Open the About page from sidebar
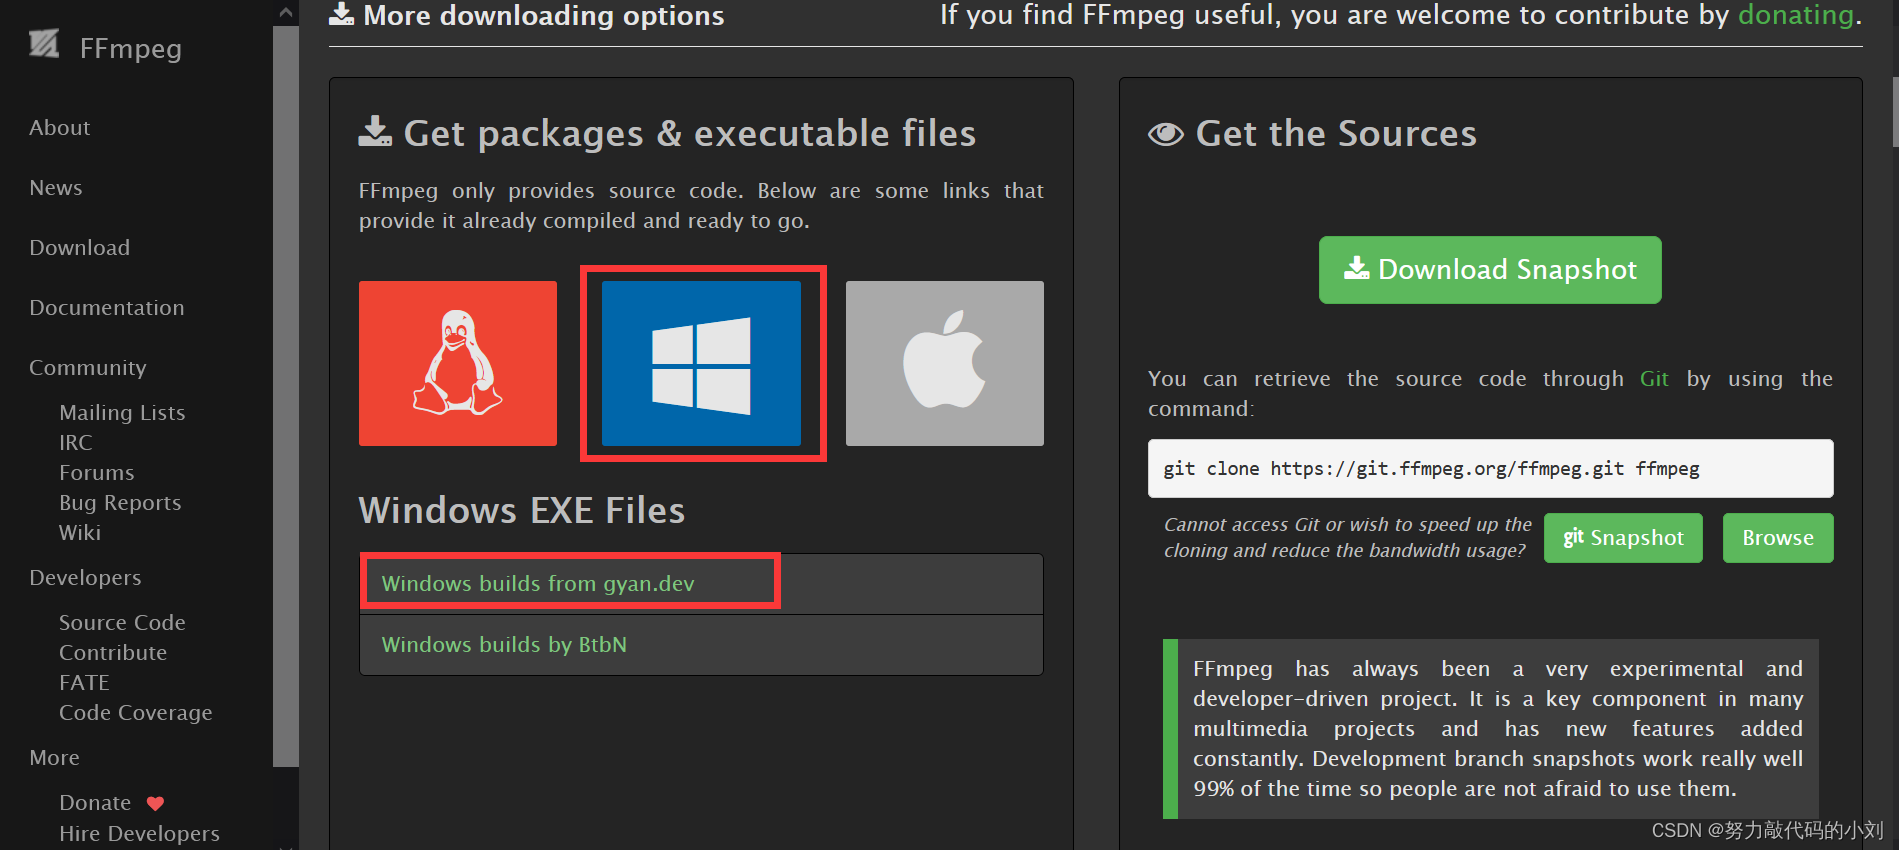The height and width of the screenshot is (850, 1899). click(60, 128)
